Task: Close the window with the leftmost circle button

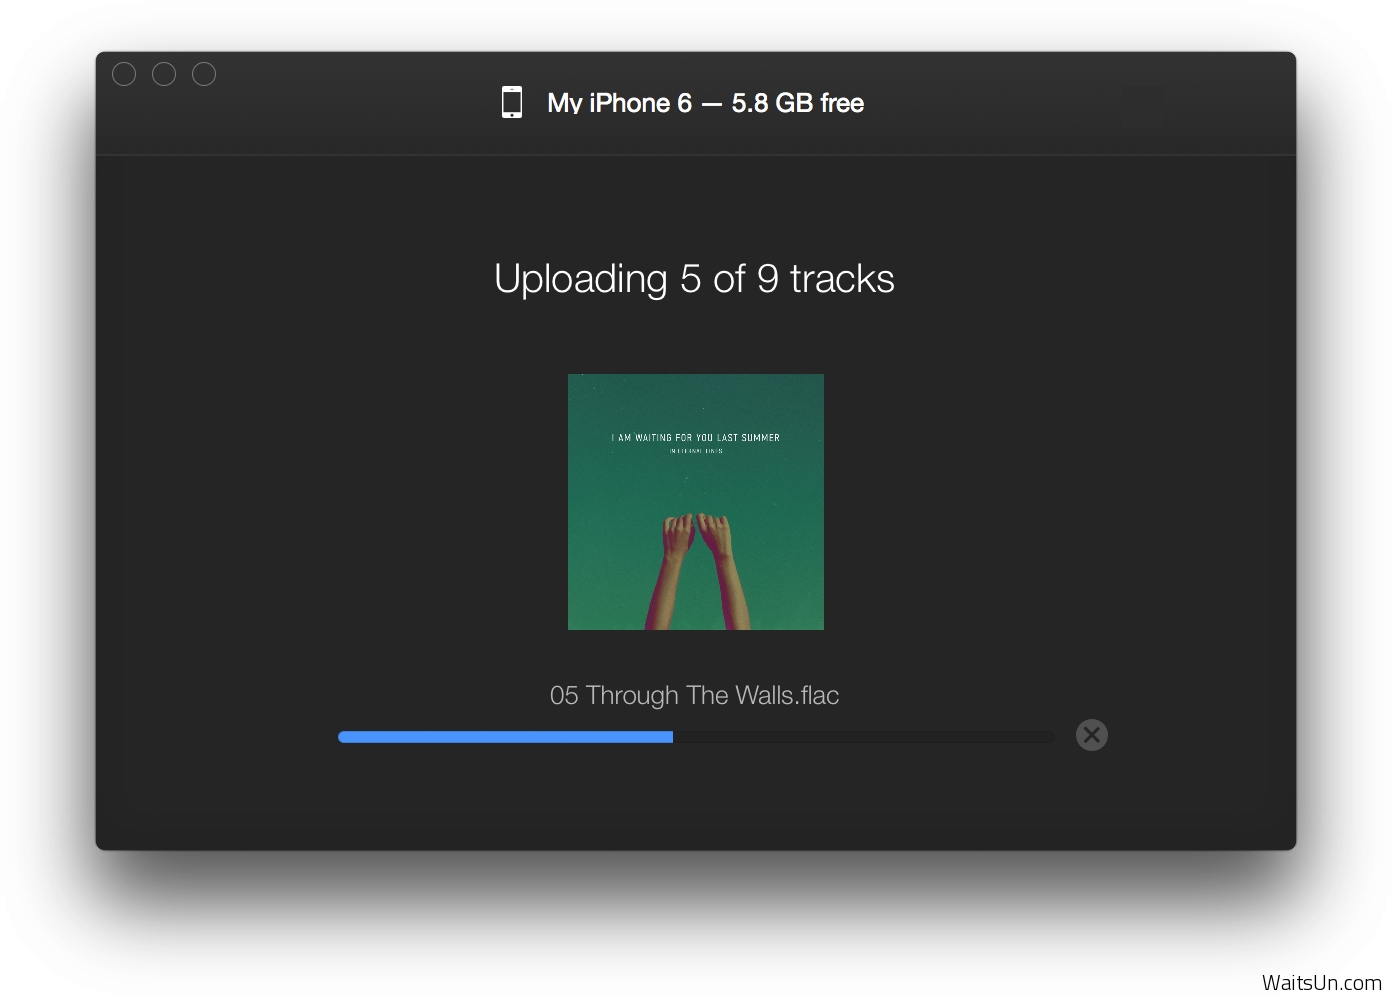Action: (x=124, y=74)
